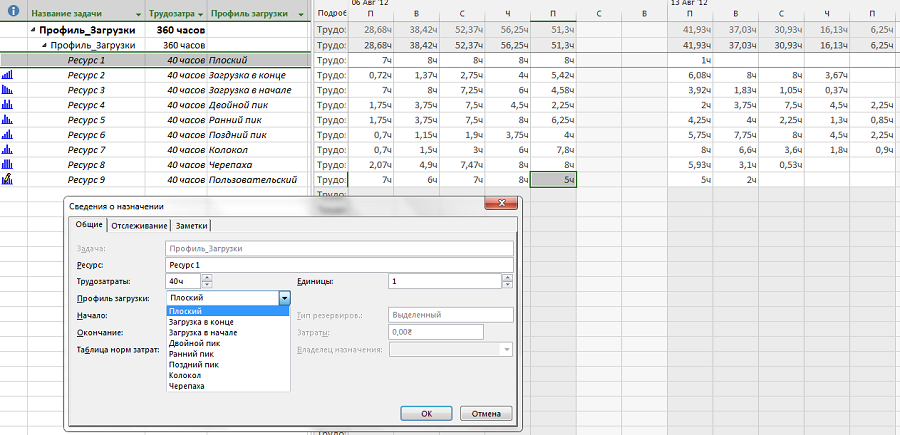Click the Трудозатраты 40ч input field
The width and height of the screenshot is (900, 435).
click(183, 281)
